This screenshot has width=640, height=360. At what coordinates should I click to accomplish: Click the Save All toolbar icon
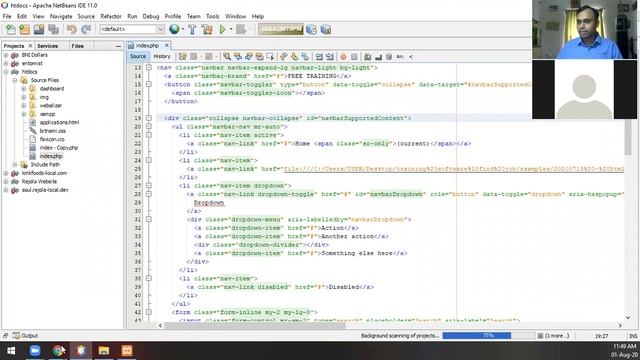click(x=53, y=29)
